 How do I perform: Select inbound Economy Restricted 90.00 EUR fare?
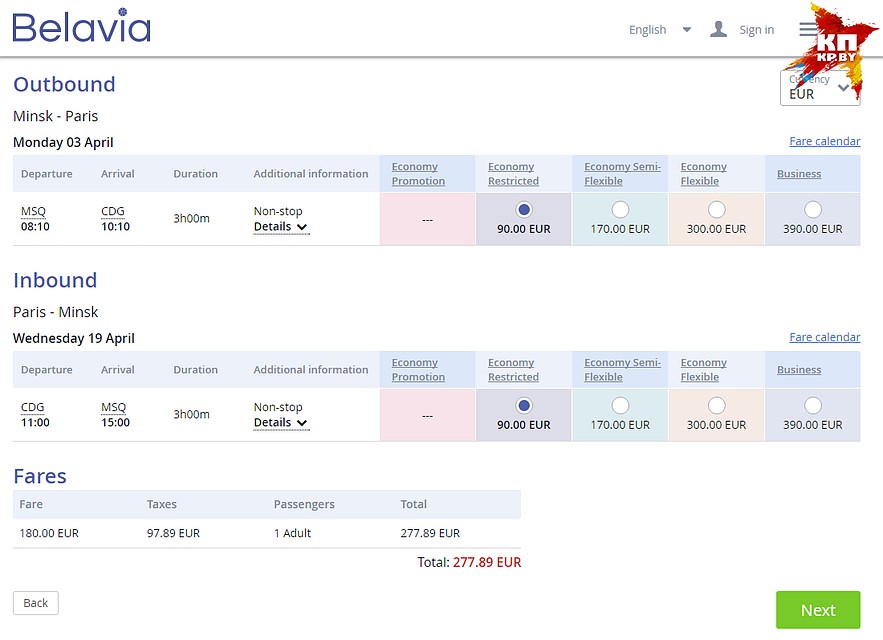[x=524, y=406]
